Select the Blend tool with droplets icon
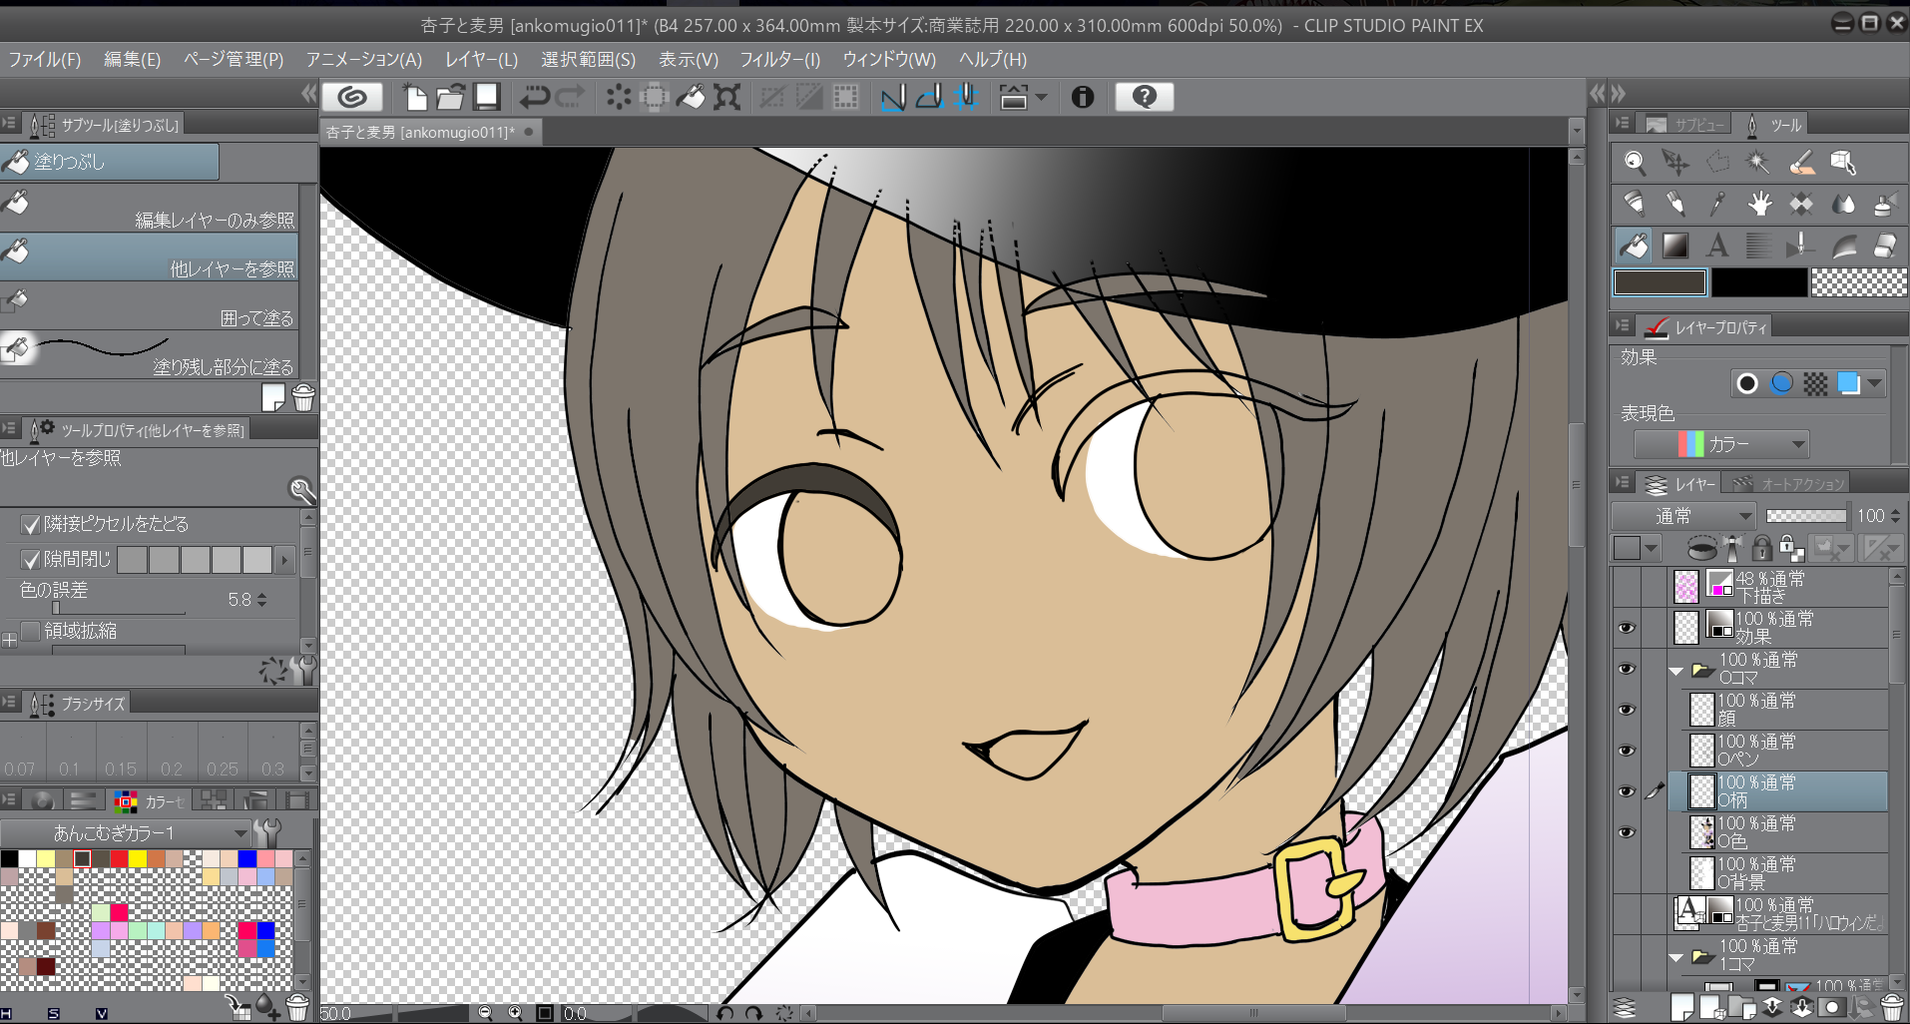Screen dimensions: 1910x1024 pyautogui.click(x=1843, y=204)
